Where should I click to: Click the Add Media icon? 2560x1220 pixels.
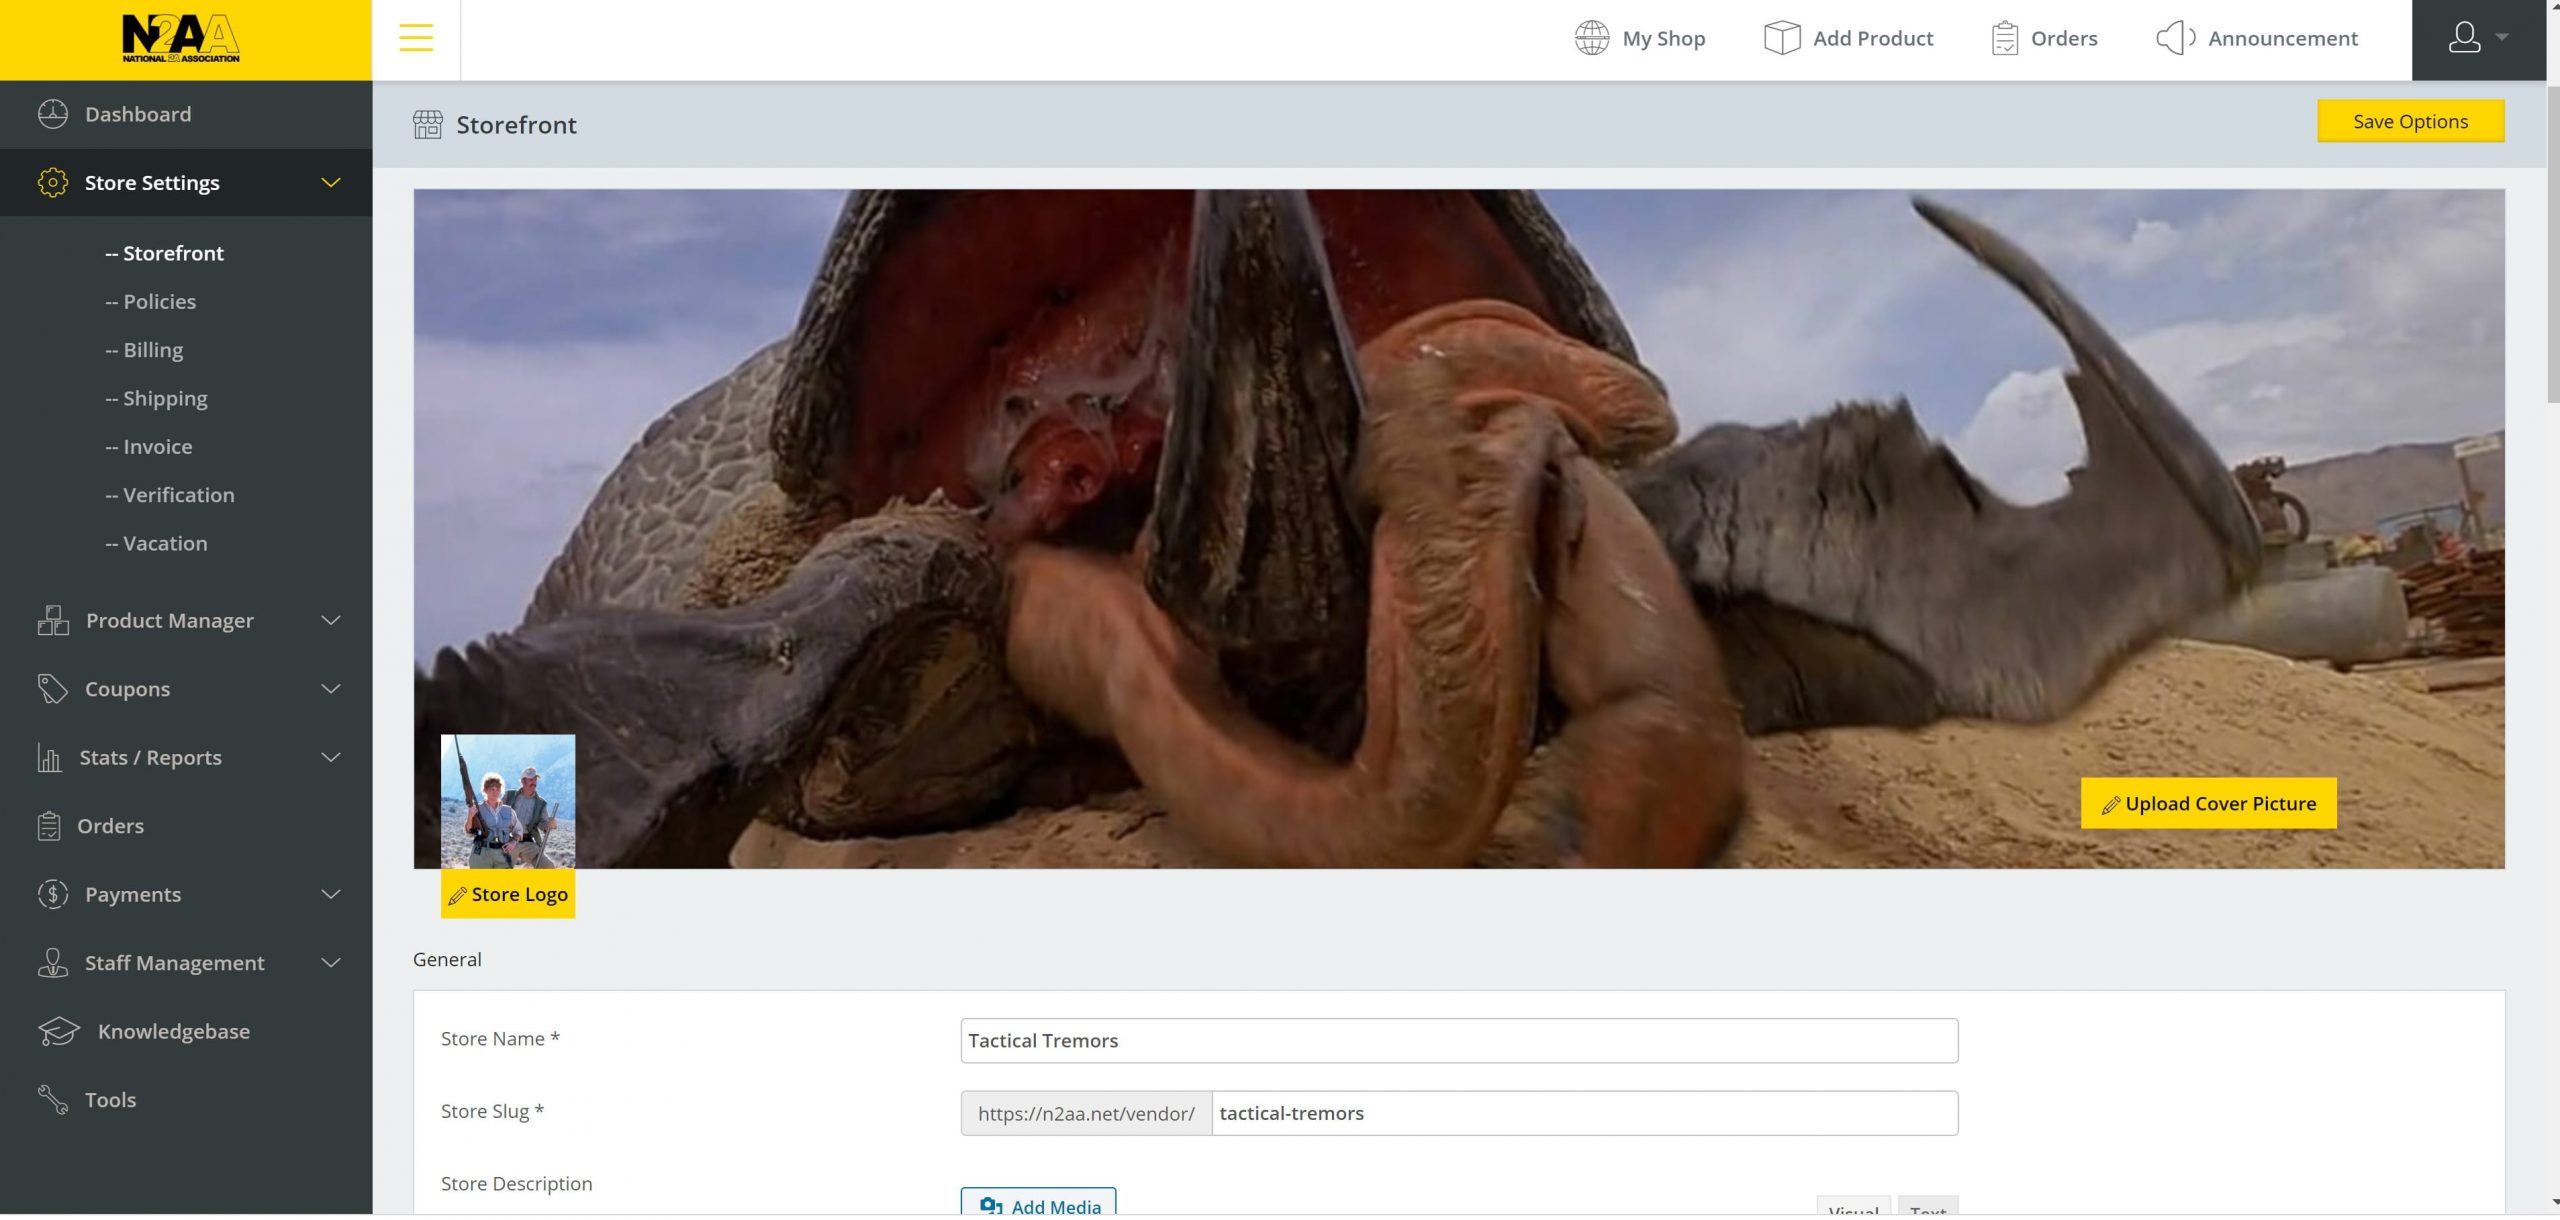click(991, 1206)
